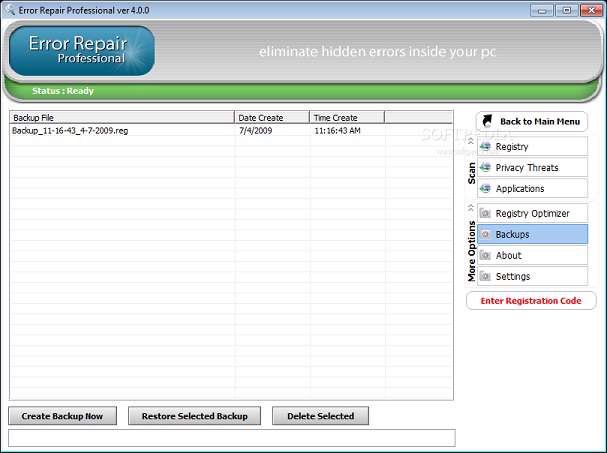Image resolution: width=607 pixels, height=453 pixels.
Task: Select the Backups menu label
Action: point(512,234)
